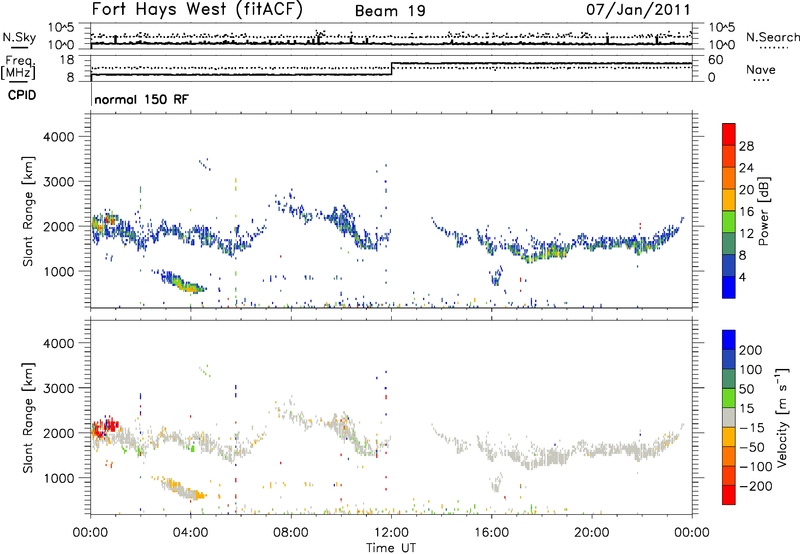Click the "normal 150 RF" control program text
Screen dimensions: 800x554
[x=141, y=99]
